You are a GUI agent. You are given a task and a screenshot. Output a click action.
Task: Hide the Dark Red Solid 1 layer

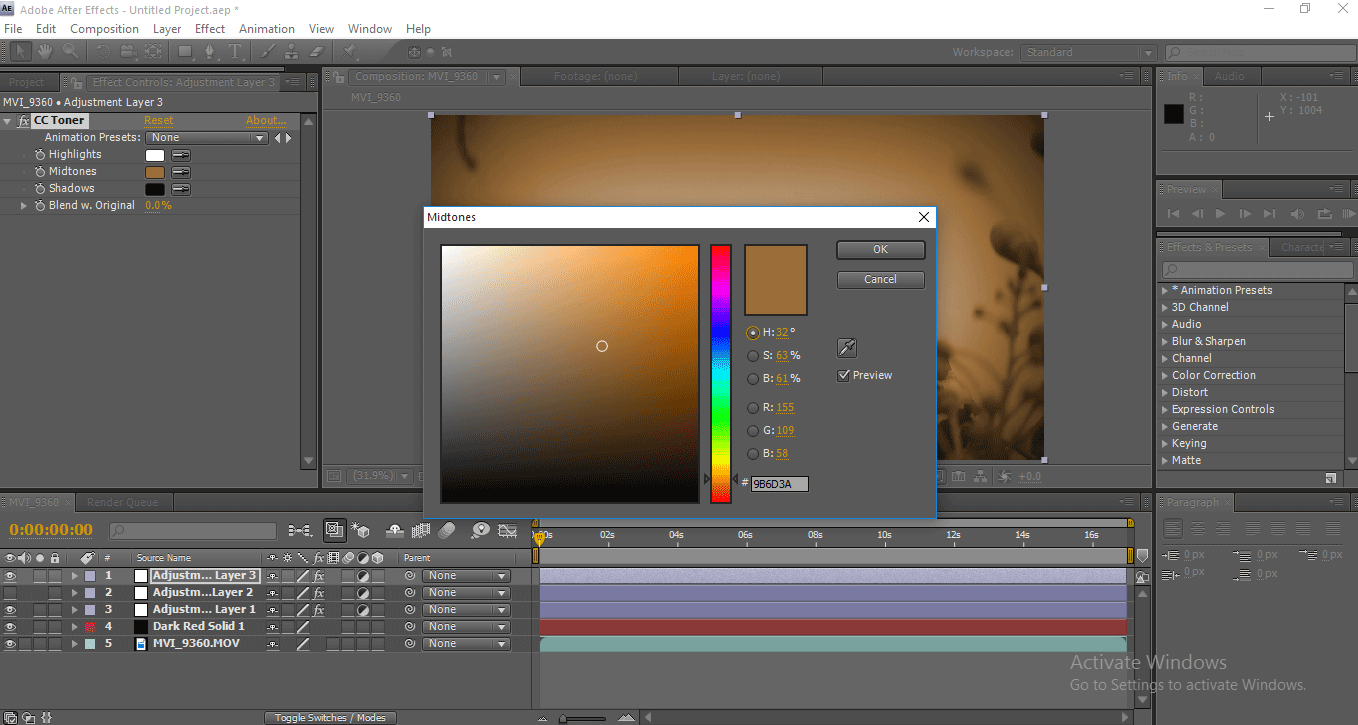(10, 627)
